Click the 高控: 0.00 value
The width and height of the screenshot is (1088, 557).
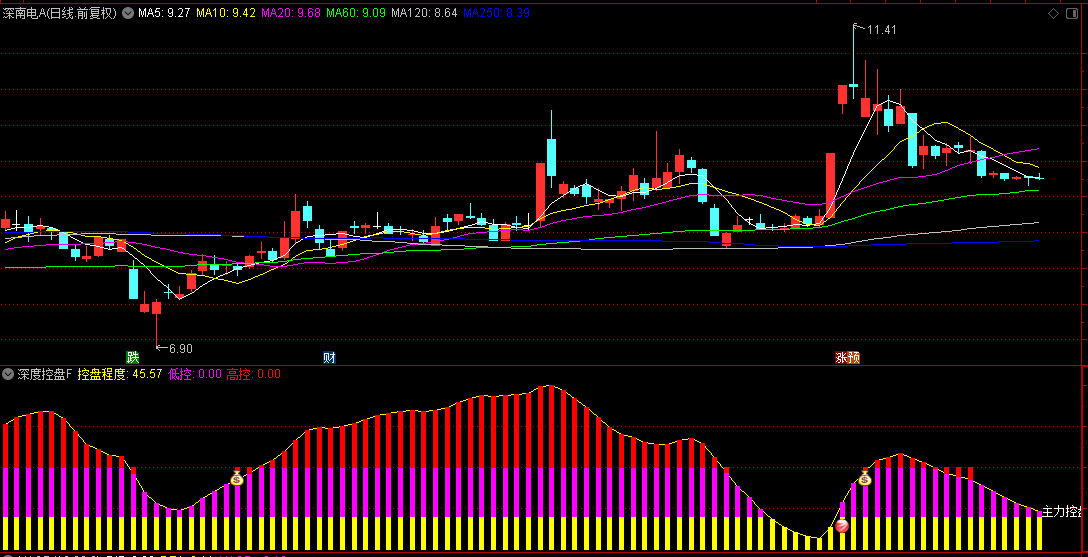(x=254, y=374)
